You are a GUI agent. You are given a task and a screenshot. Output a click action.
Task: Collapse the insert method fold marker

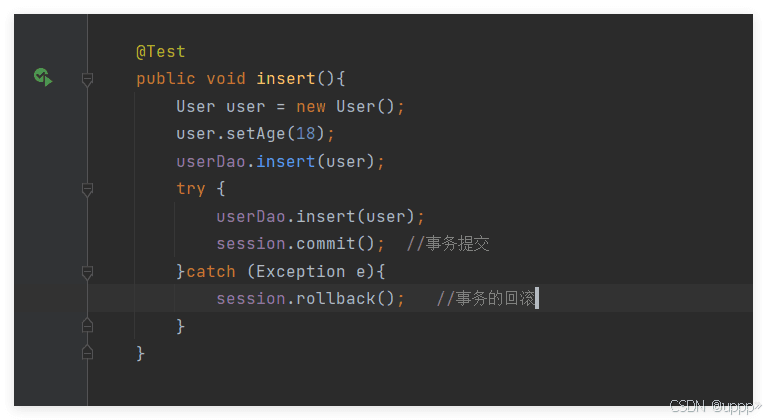tap(88, 79)
